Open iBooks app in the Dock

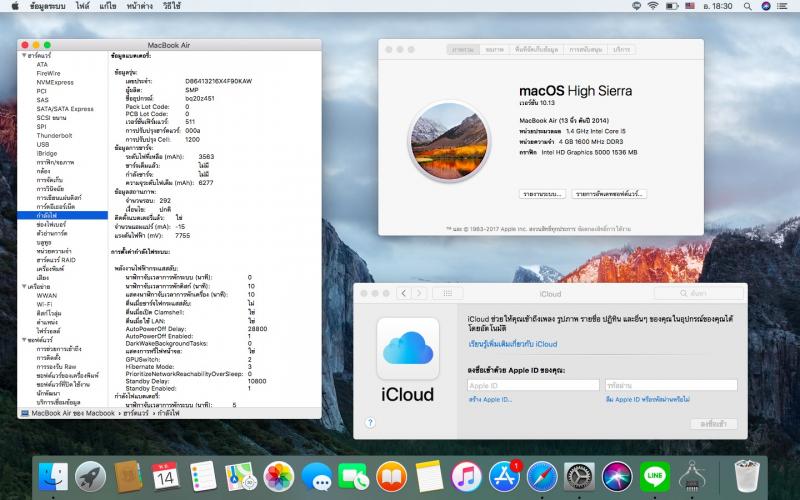click(x=391, y=477)
